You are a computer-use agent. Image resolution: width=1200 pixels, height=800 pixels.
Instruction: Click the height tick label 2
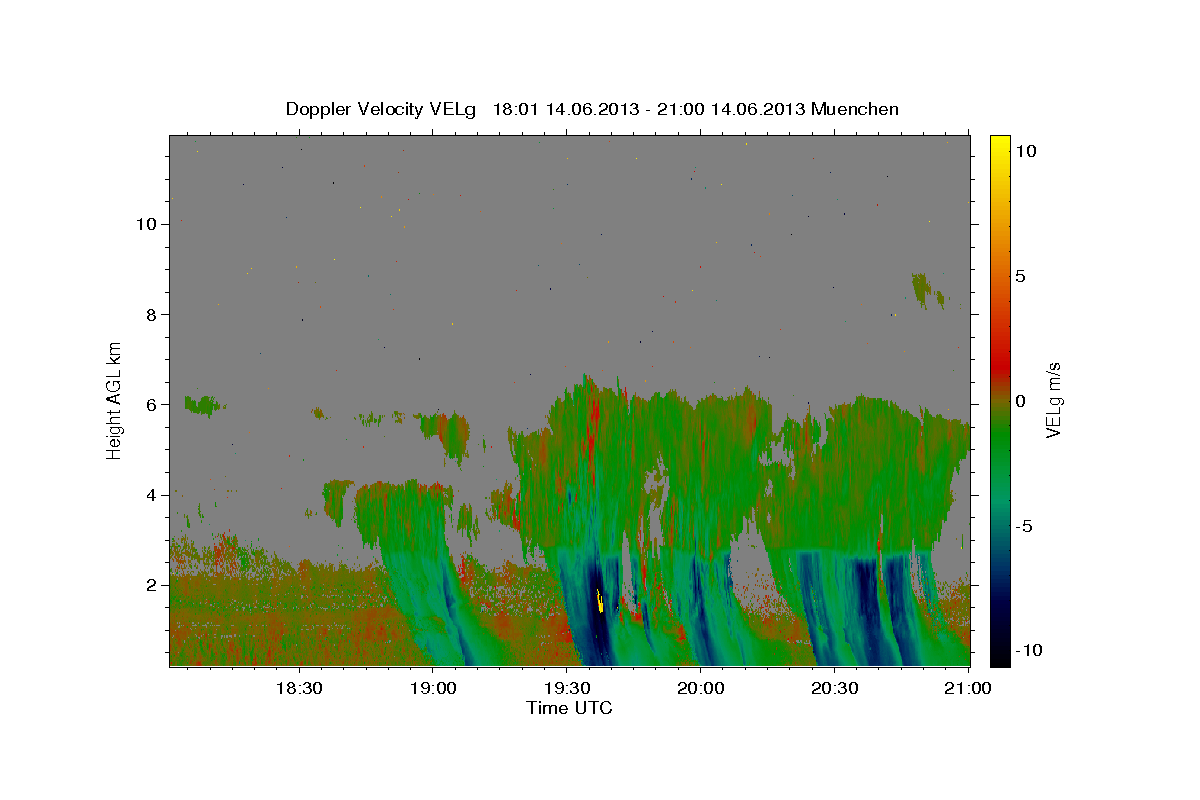click(153, 585)
